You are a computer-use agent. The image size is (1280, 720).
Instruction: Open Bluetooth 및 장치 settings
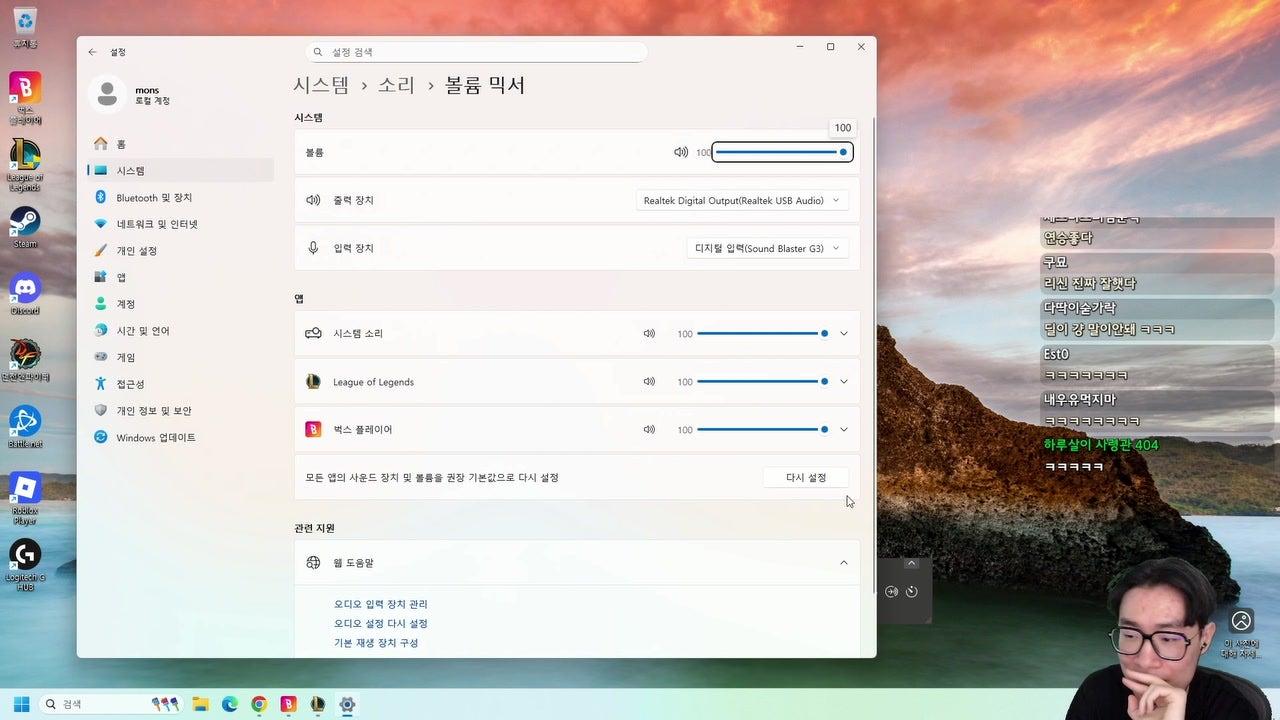153,197
